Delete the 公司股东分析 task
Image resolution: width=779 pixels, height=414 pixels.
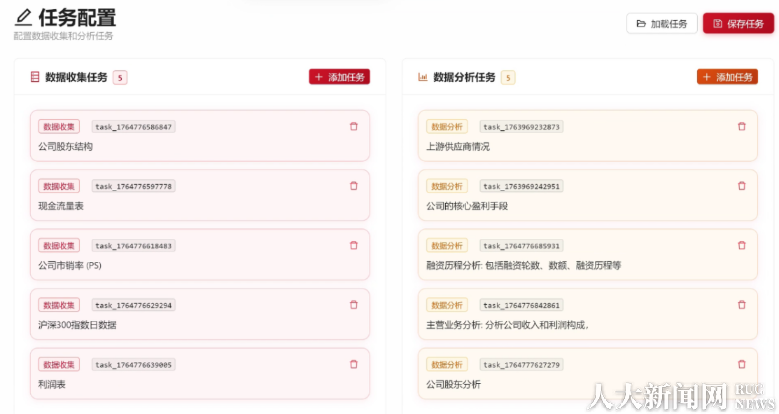[x=741, y=364]
